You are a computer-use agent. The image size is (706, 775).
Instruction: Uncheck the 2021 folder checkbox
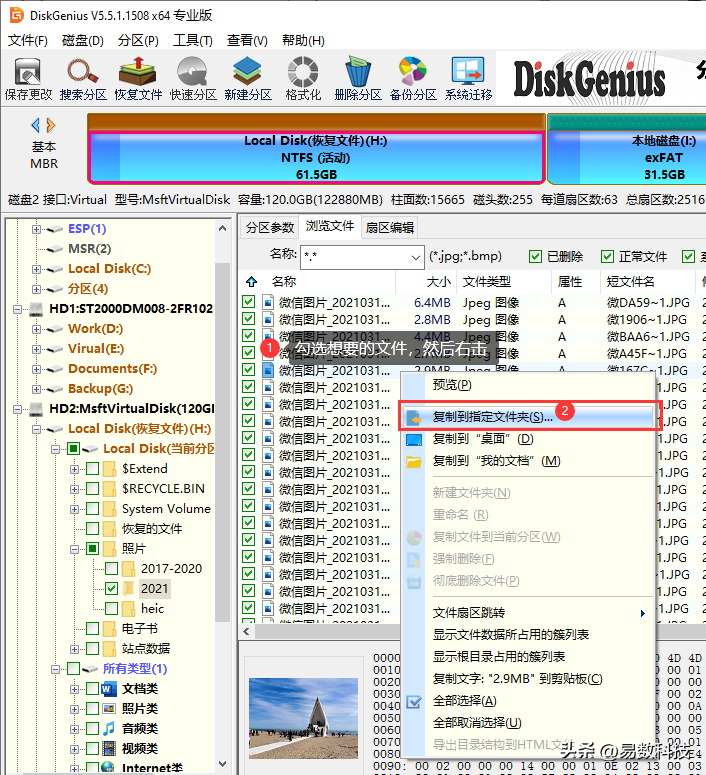(x=111, y=588)
